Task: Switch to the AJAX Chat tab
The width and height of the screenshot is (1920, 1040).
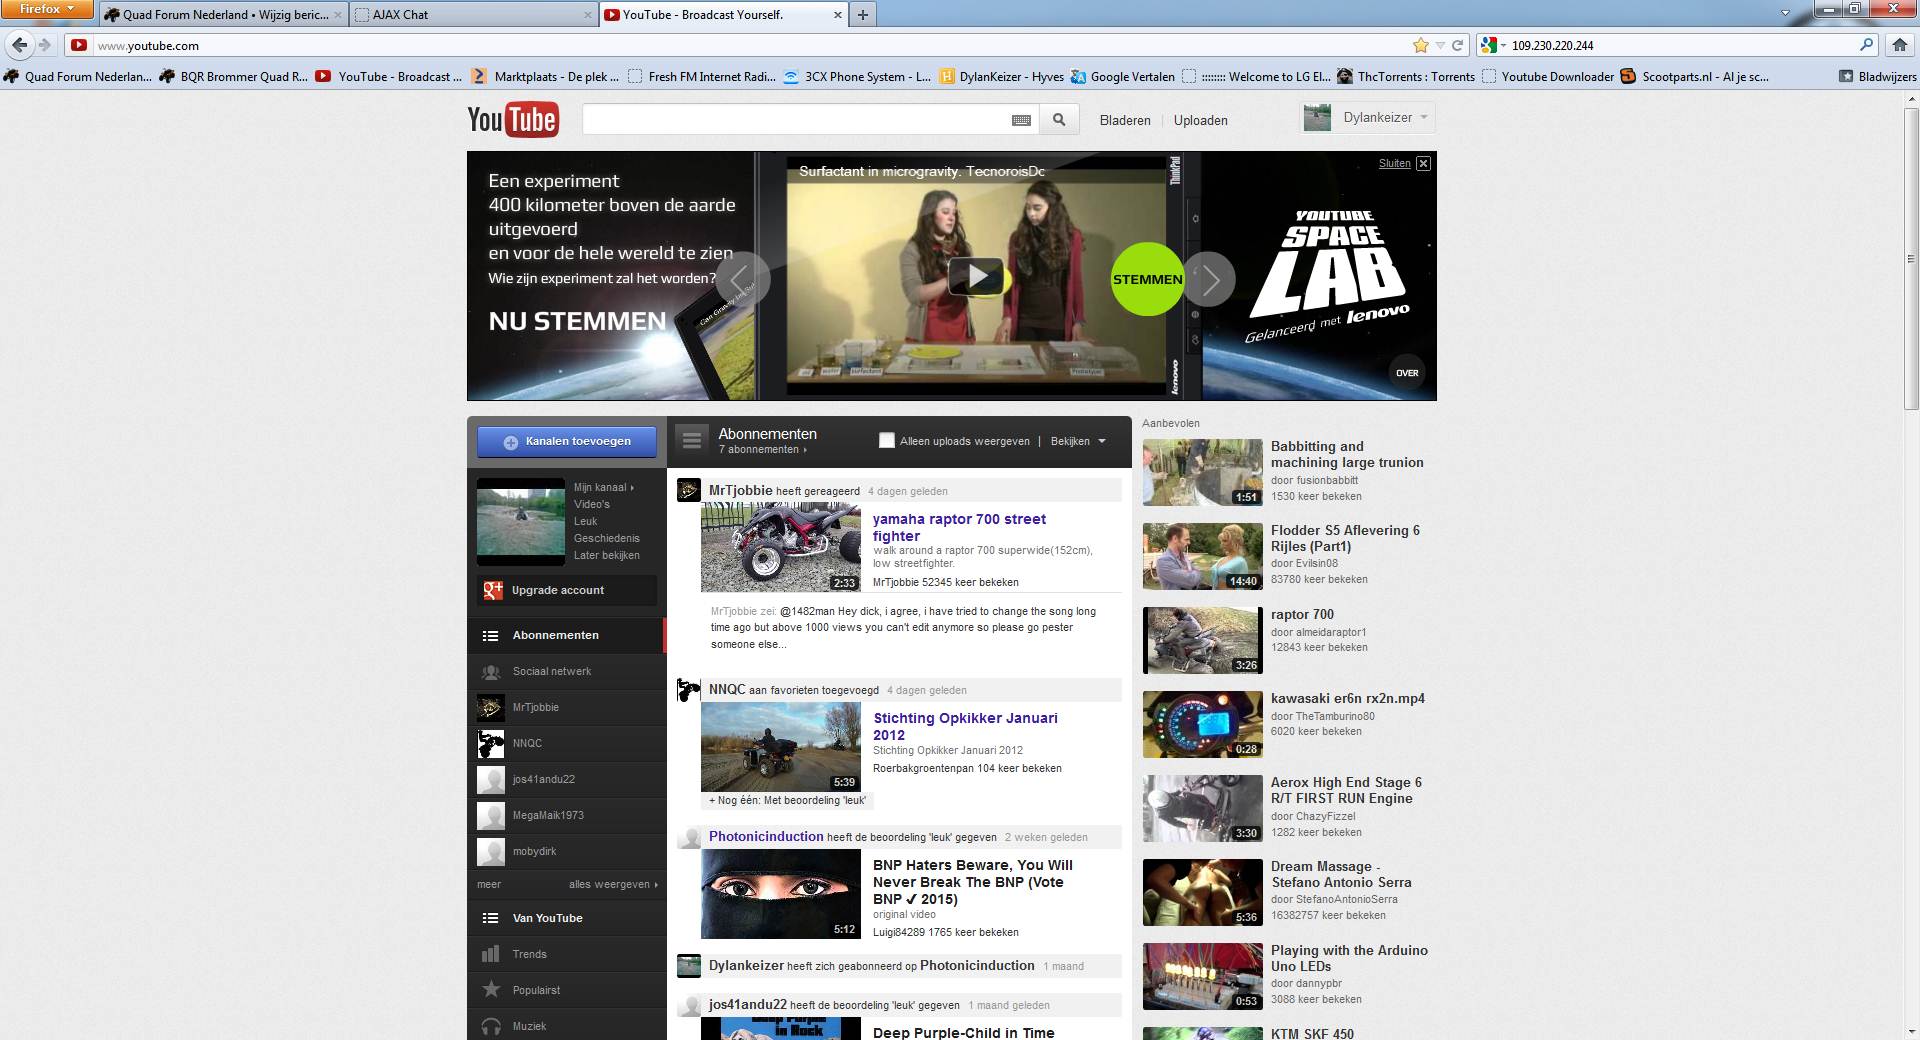Action: 470,15
